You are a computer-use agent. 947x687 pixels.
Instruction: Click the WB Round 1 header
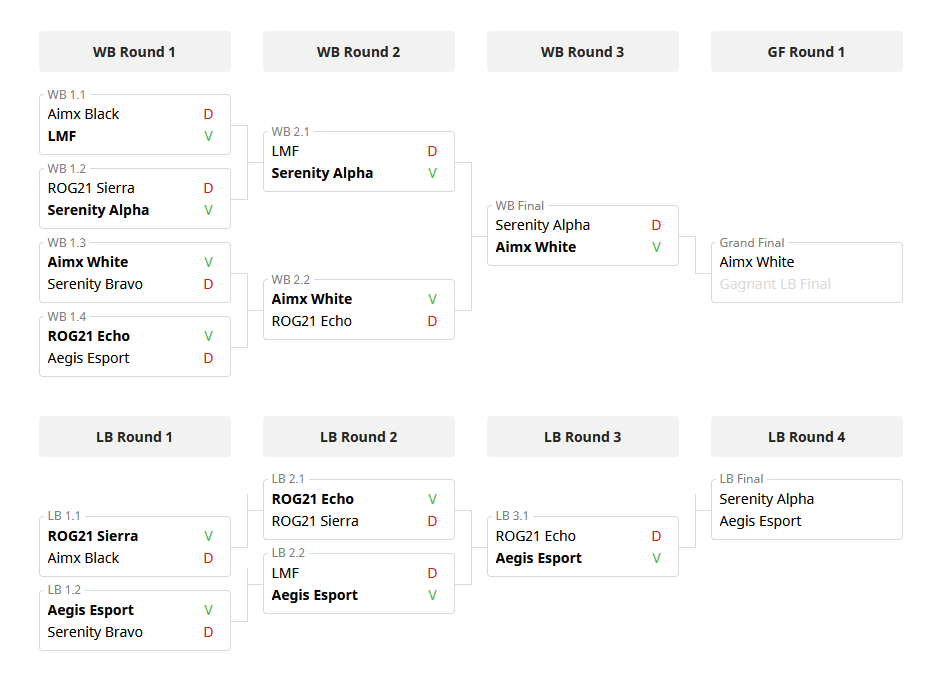click(134, 52)
